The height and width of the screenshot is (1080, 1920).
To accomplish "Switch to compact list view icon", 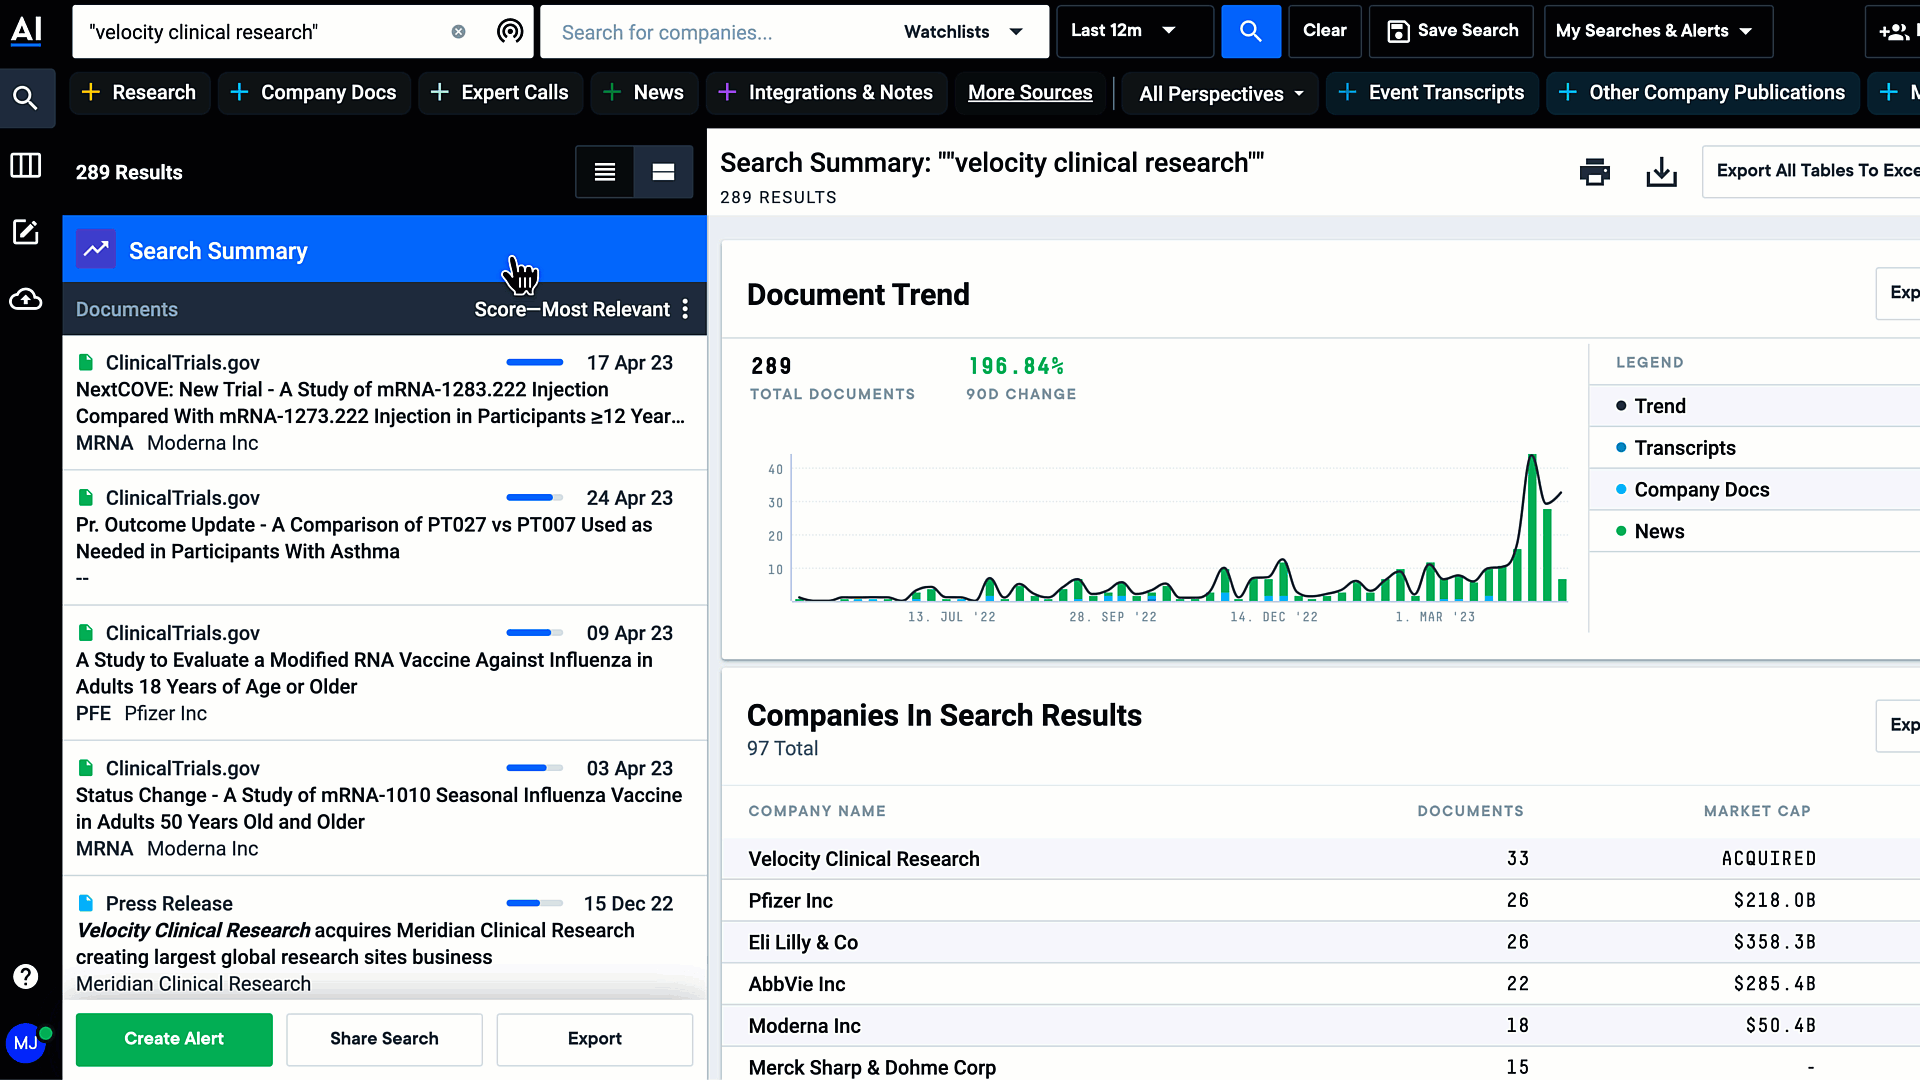I will [x=605, y=172].
